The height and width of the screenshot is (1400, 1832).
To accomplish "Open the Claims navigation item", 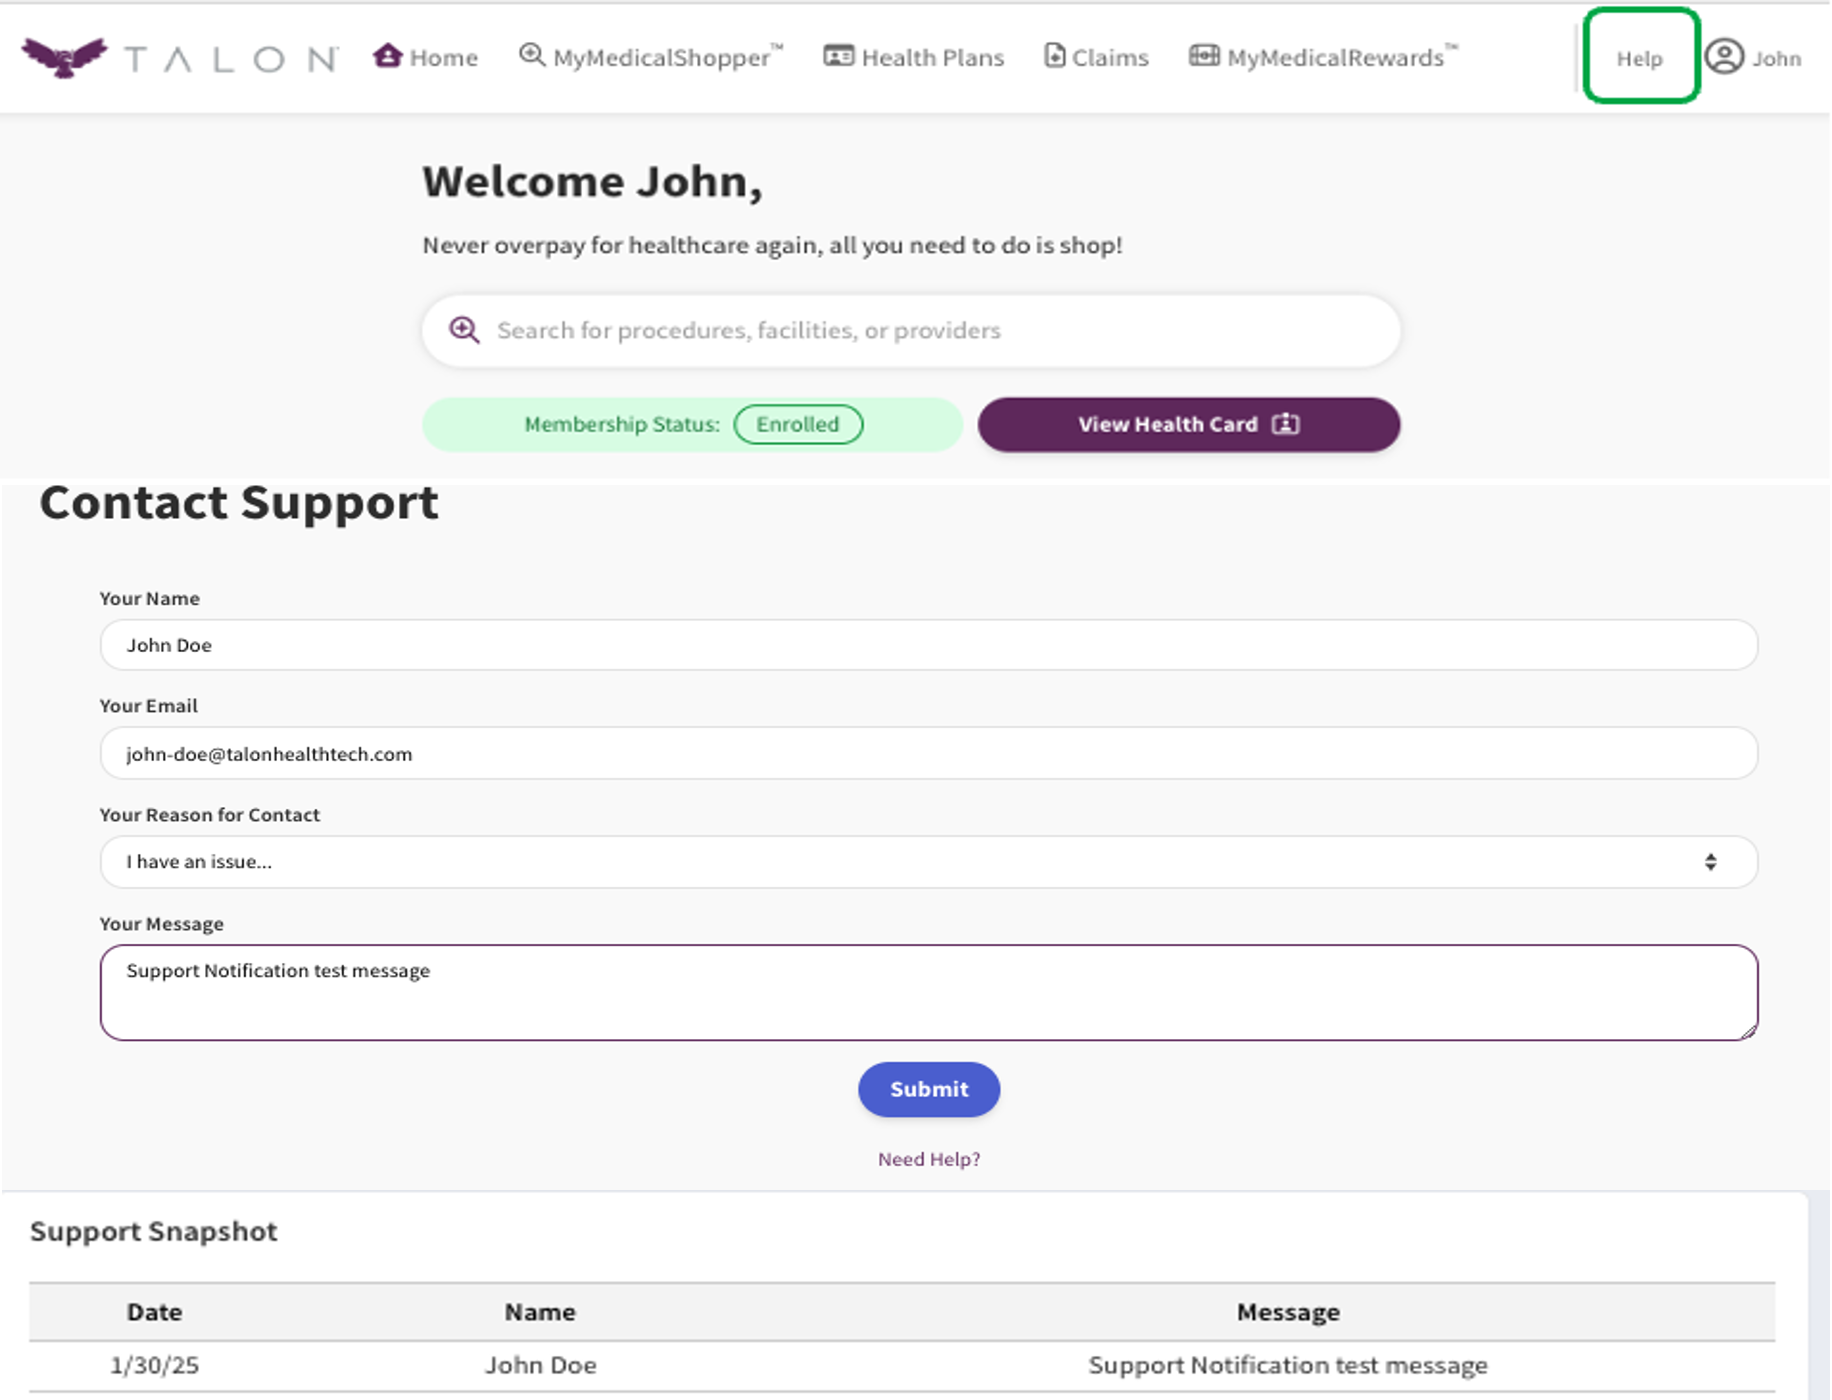I will (x=1109, y=58).
